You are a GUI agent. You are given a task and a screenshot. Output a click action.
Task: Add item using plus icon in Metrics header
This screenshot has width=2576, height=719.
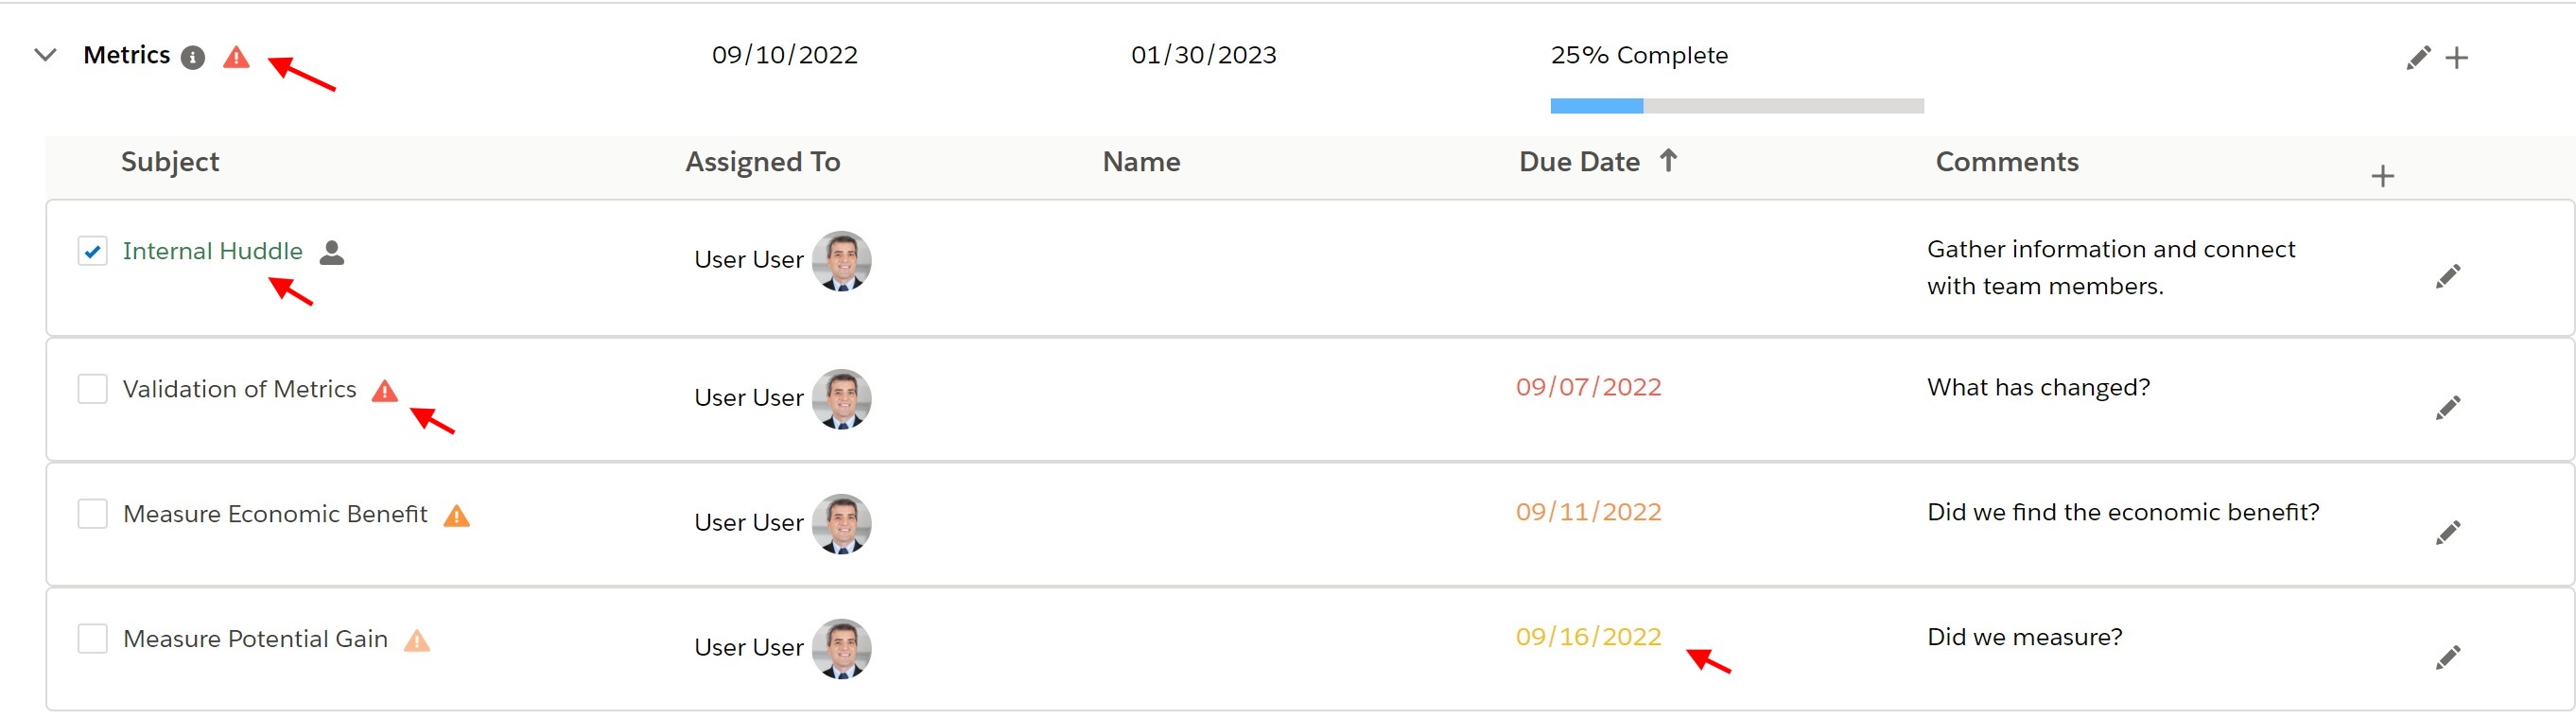click(2456, 58)
